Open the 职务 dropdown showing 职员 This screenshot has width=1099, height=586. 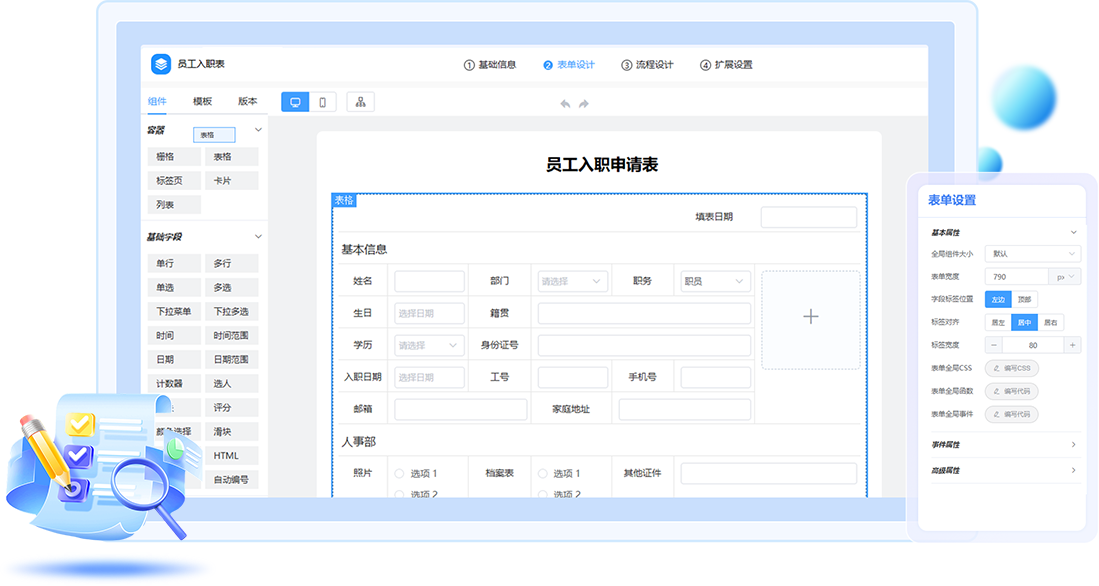tap(715, 282)
